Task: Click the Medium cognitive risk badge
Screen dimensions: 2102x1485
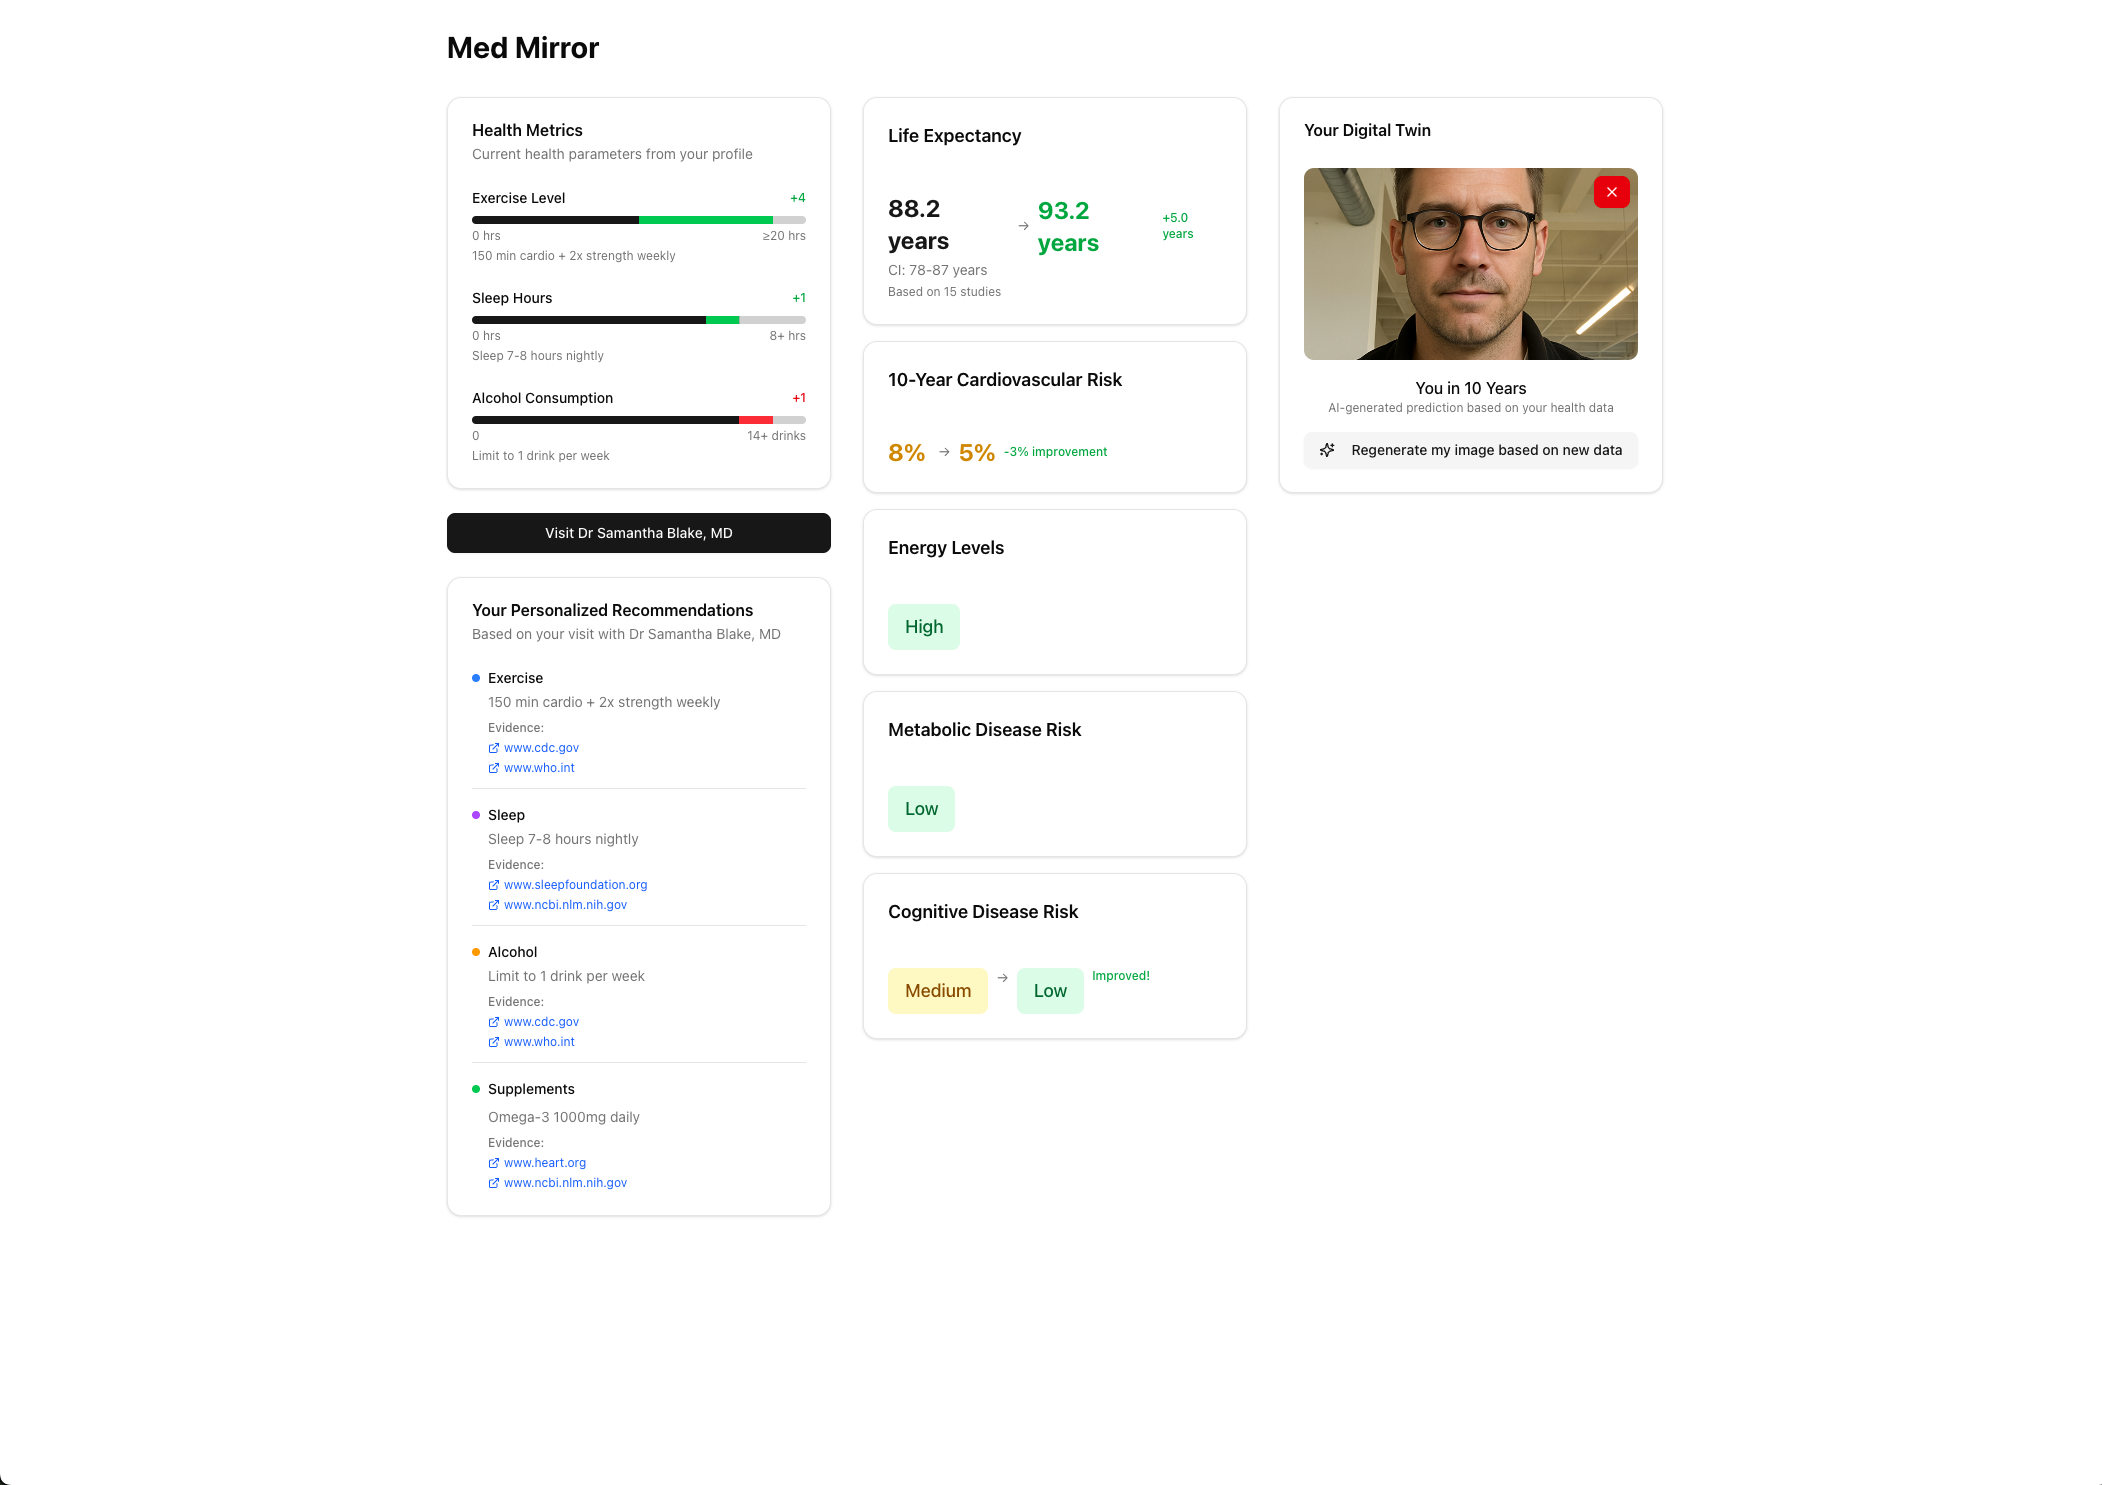Action: click(x=937, y=991)
